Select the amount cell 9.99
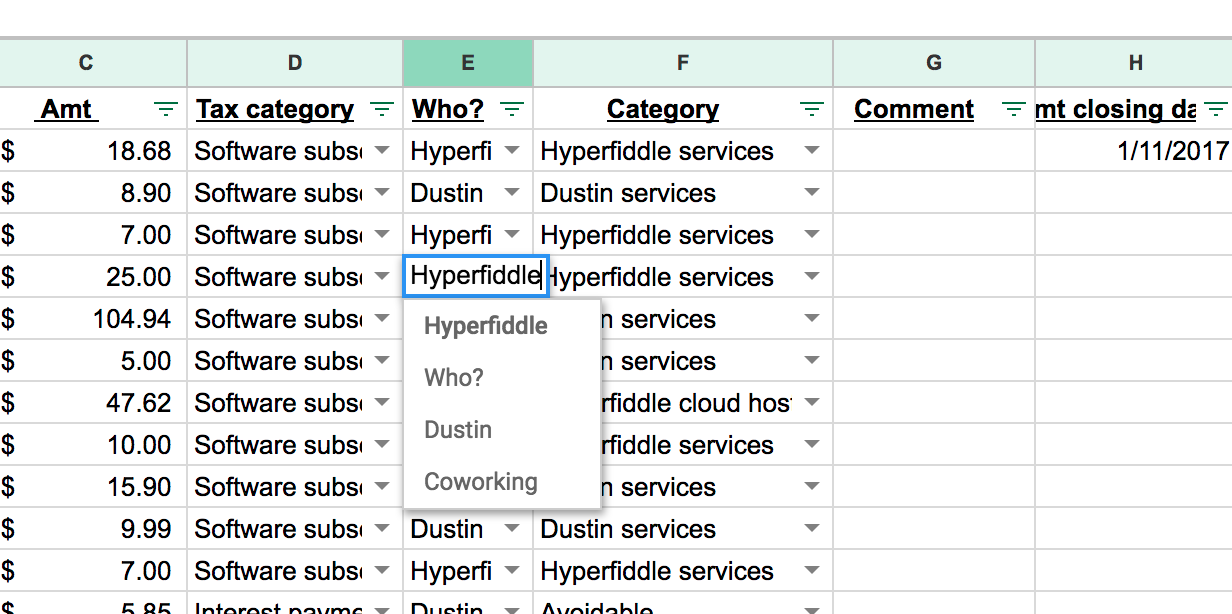 tap(93, 529)
